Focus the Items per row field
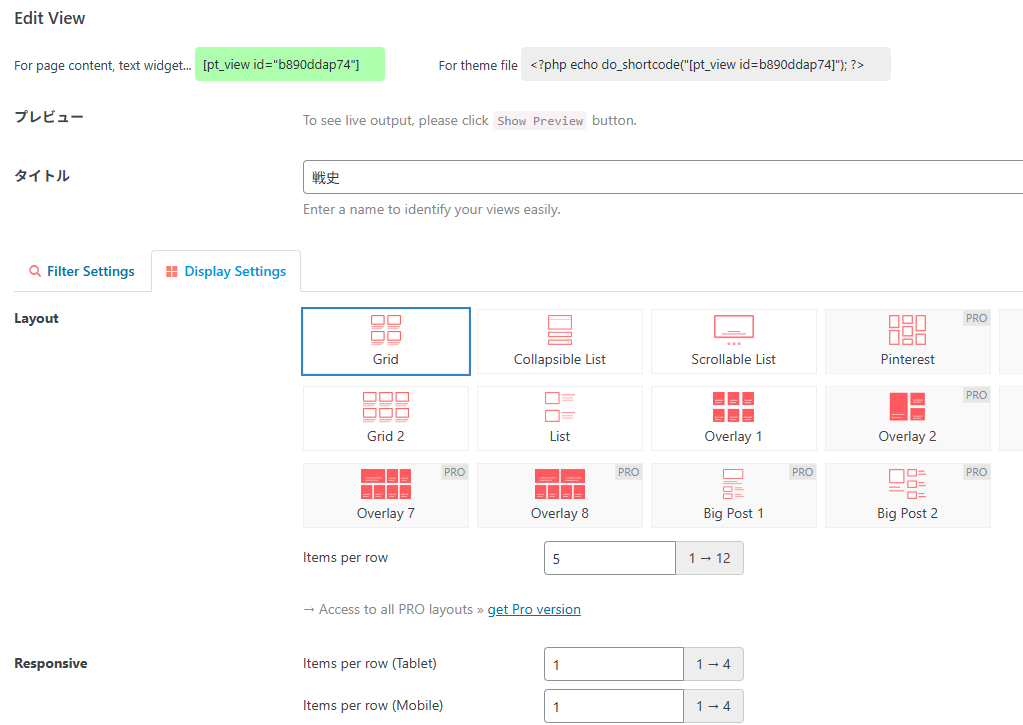 pos(609,558)
